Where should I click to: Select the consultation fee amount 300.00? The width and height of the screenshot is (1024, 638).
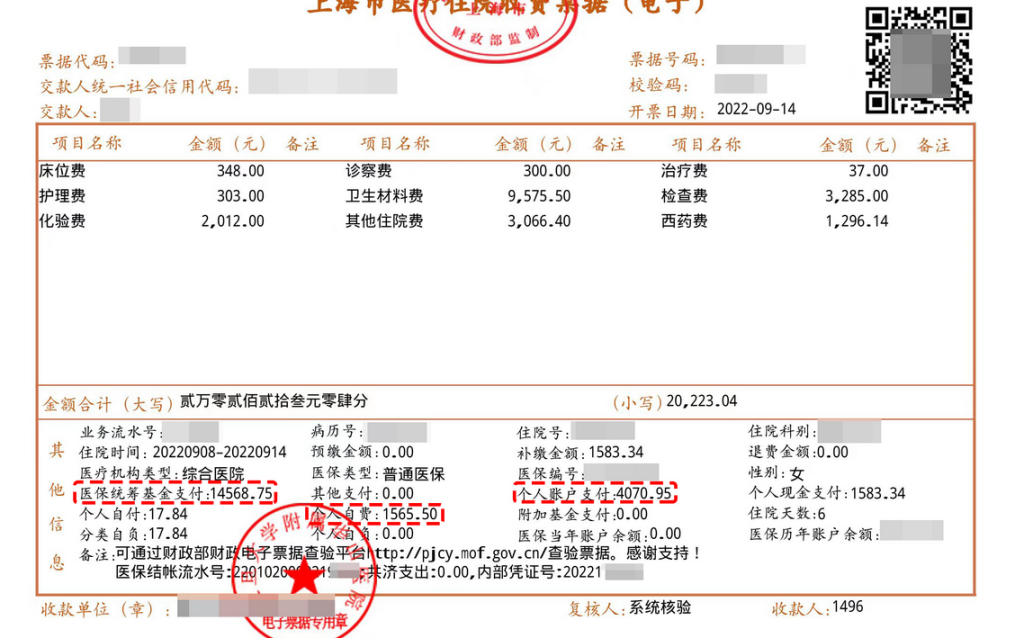click(547, 171)
